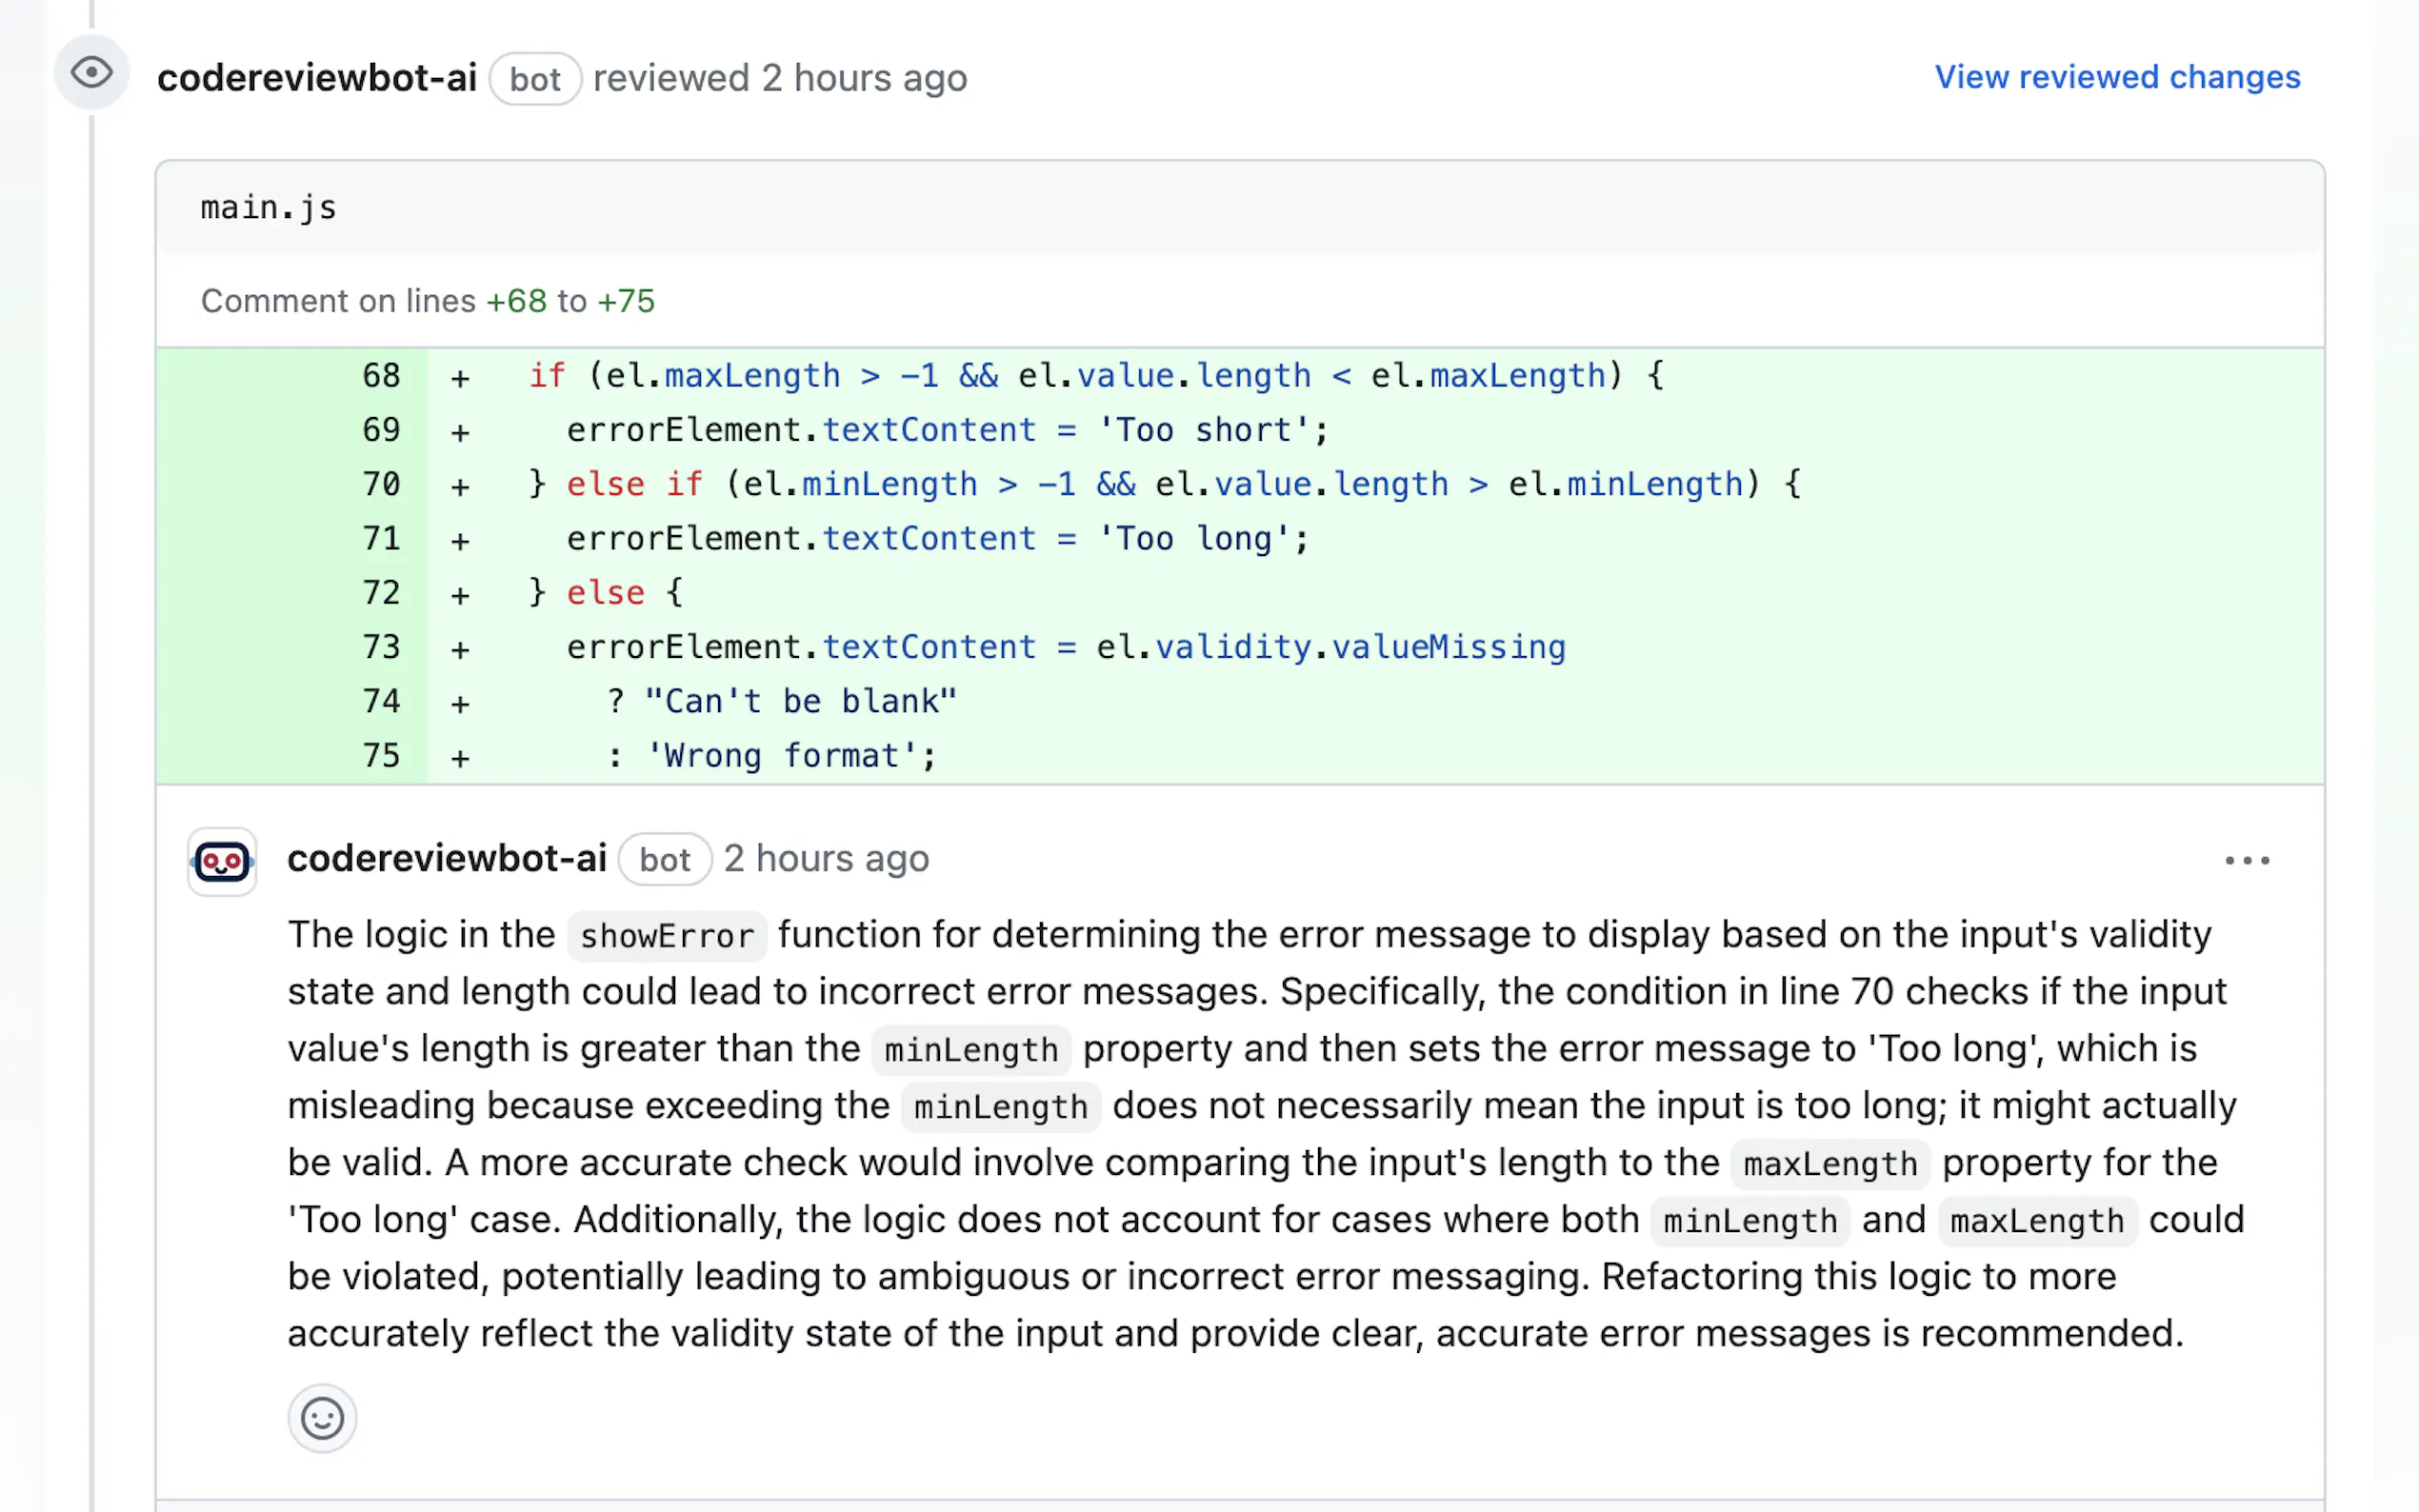
Task: Click the showError inline code snippet
Action: point(666,936)
